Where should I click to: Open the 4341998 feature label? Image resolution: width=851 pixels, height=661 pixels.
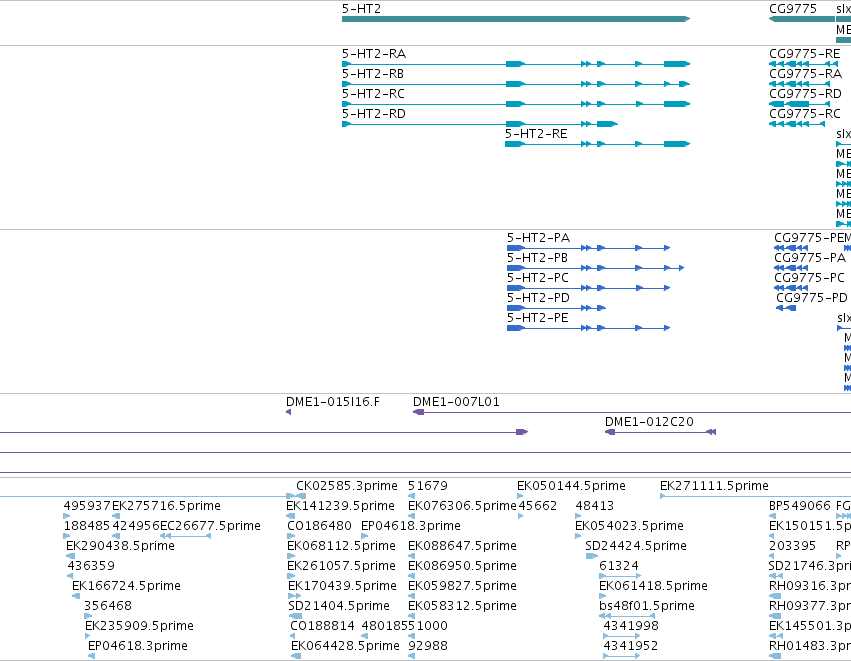coord(631,627)
